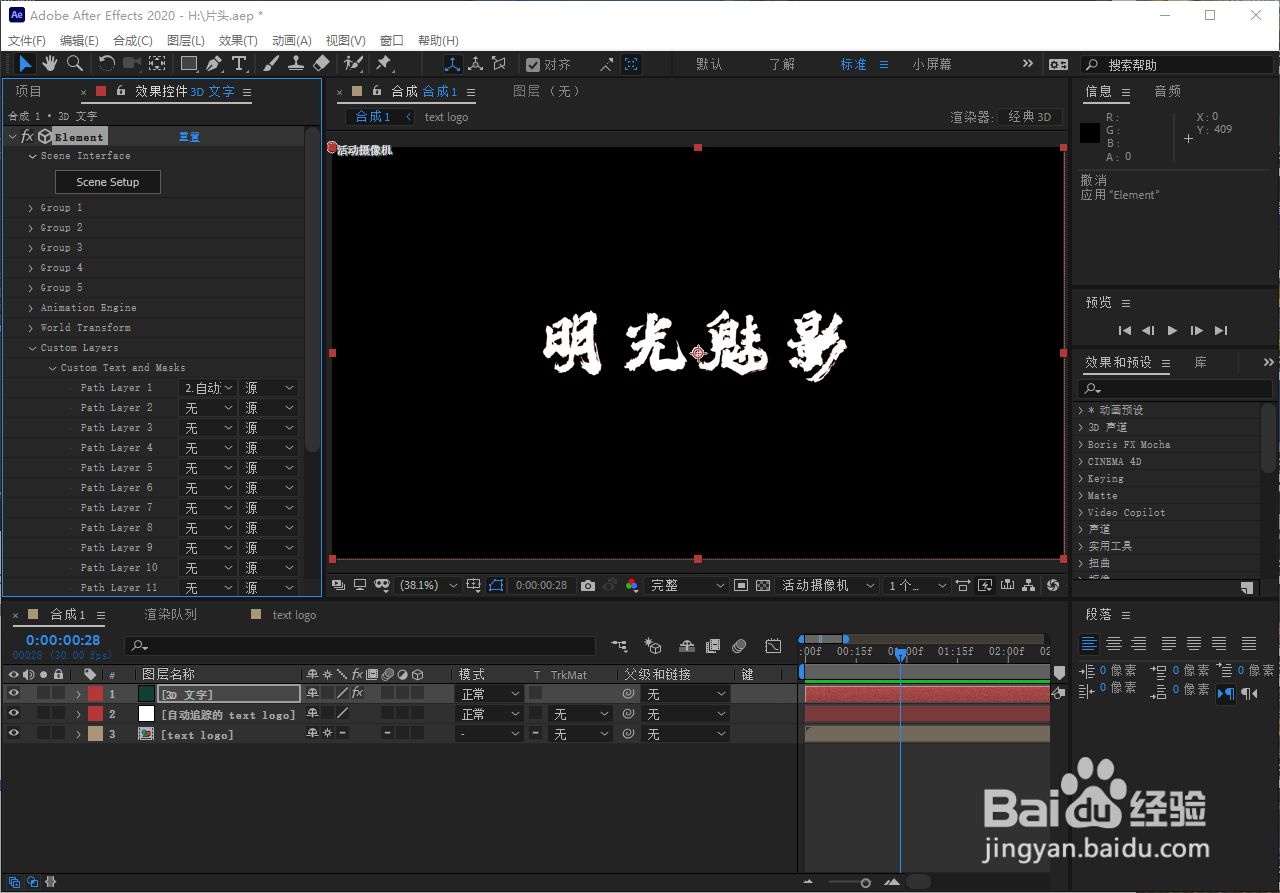Open the Graph Editor in the timeline
Viewport: 1280px width, 893px height.
tap(773, 647)
